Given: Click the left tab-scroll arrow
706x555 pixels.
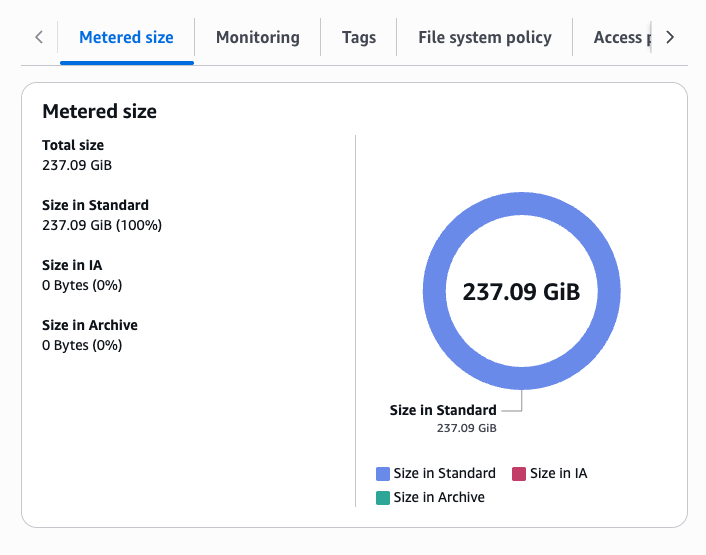Looking at the screenshot, I should 39,37.
